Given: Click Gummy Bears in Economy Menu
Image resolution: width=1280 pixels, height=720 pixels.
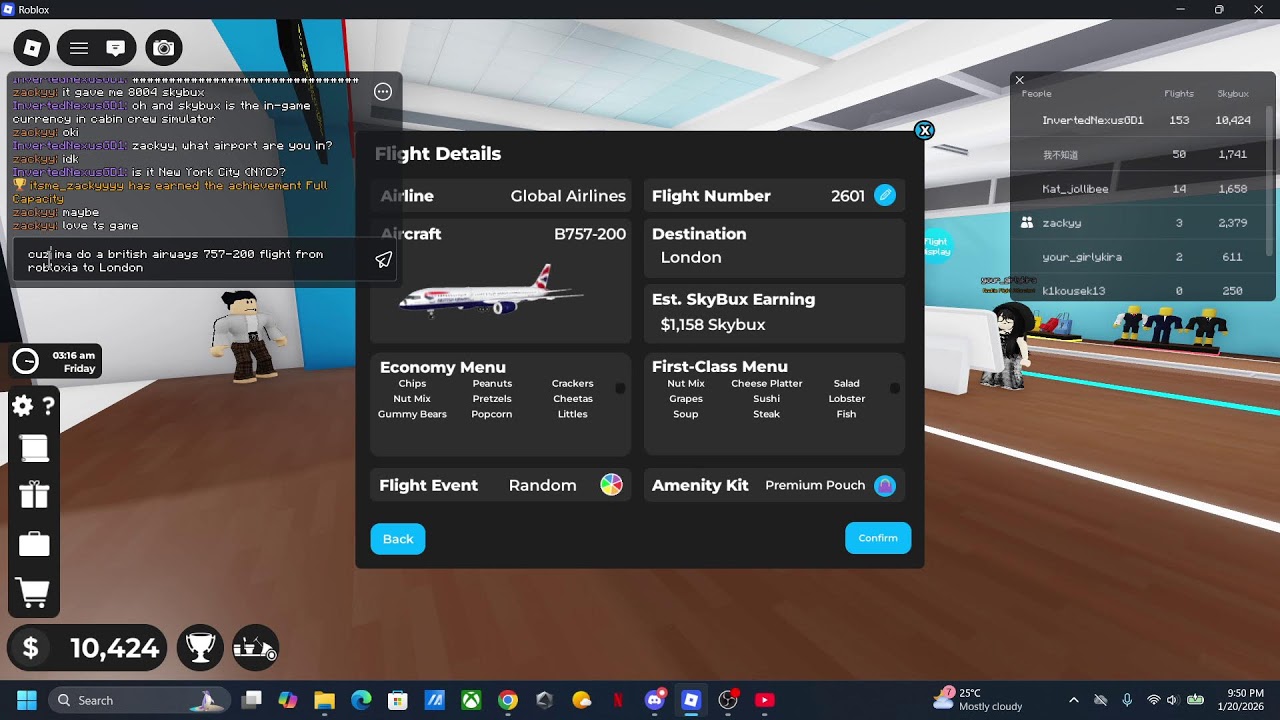Looking at the screenshot, I should [x=412, y=414].
